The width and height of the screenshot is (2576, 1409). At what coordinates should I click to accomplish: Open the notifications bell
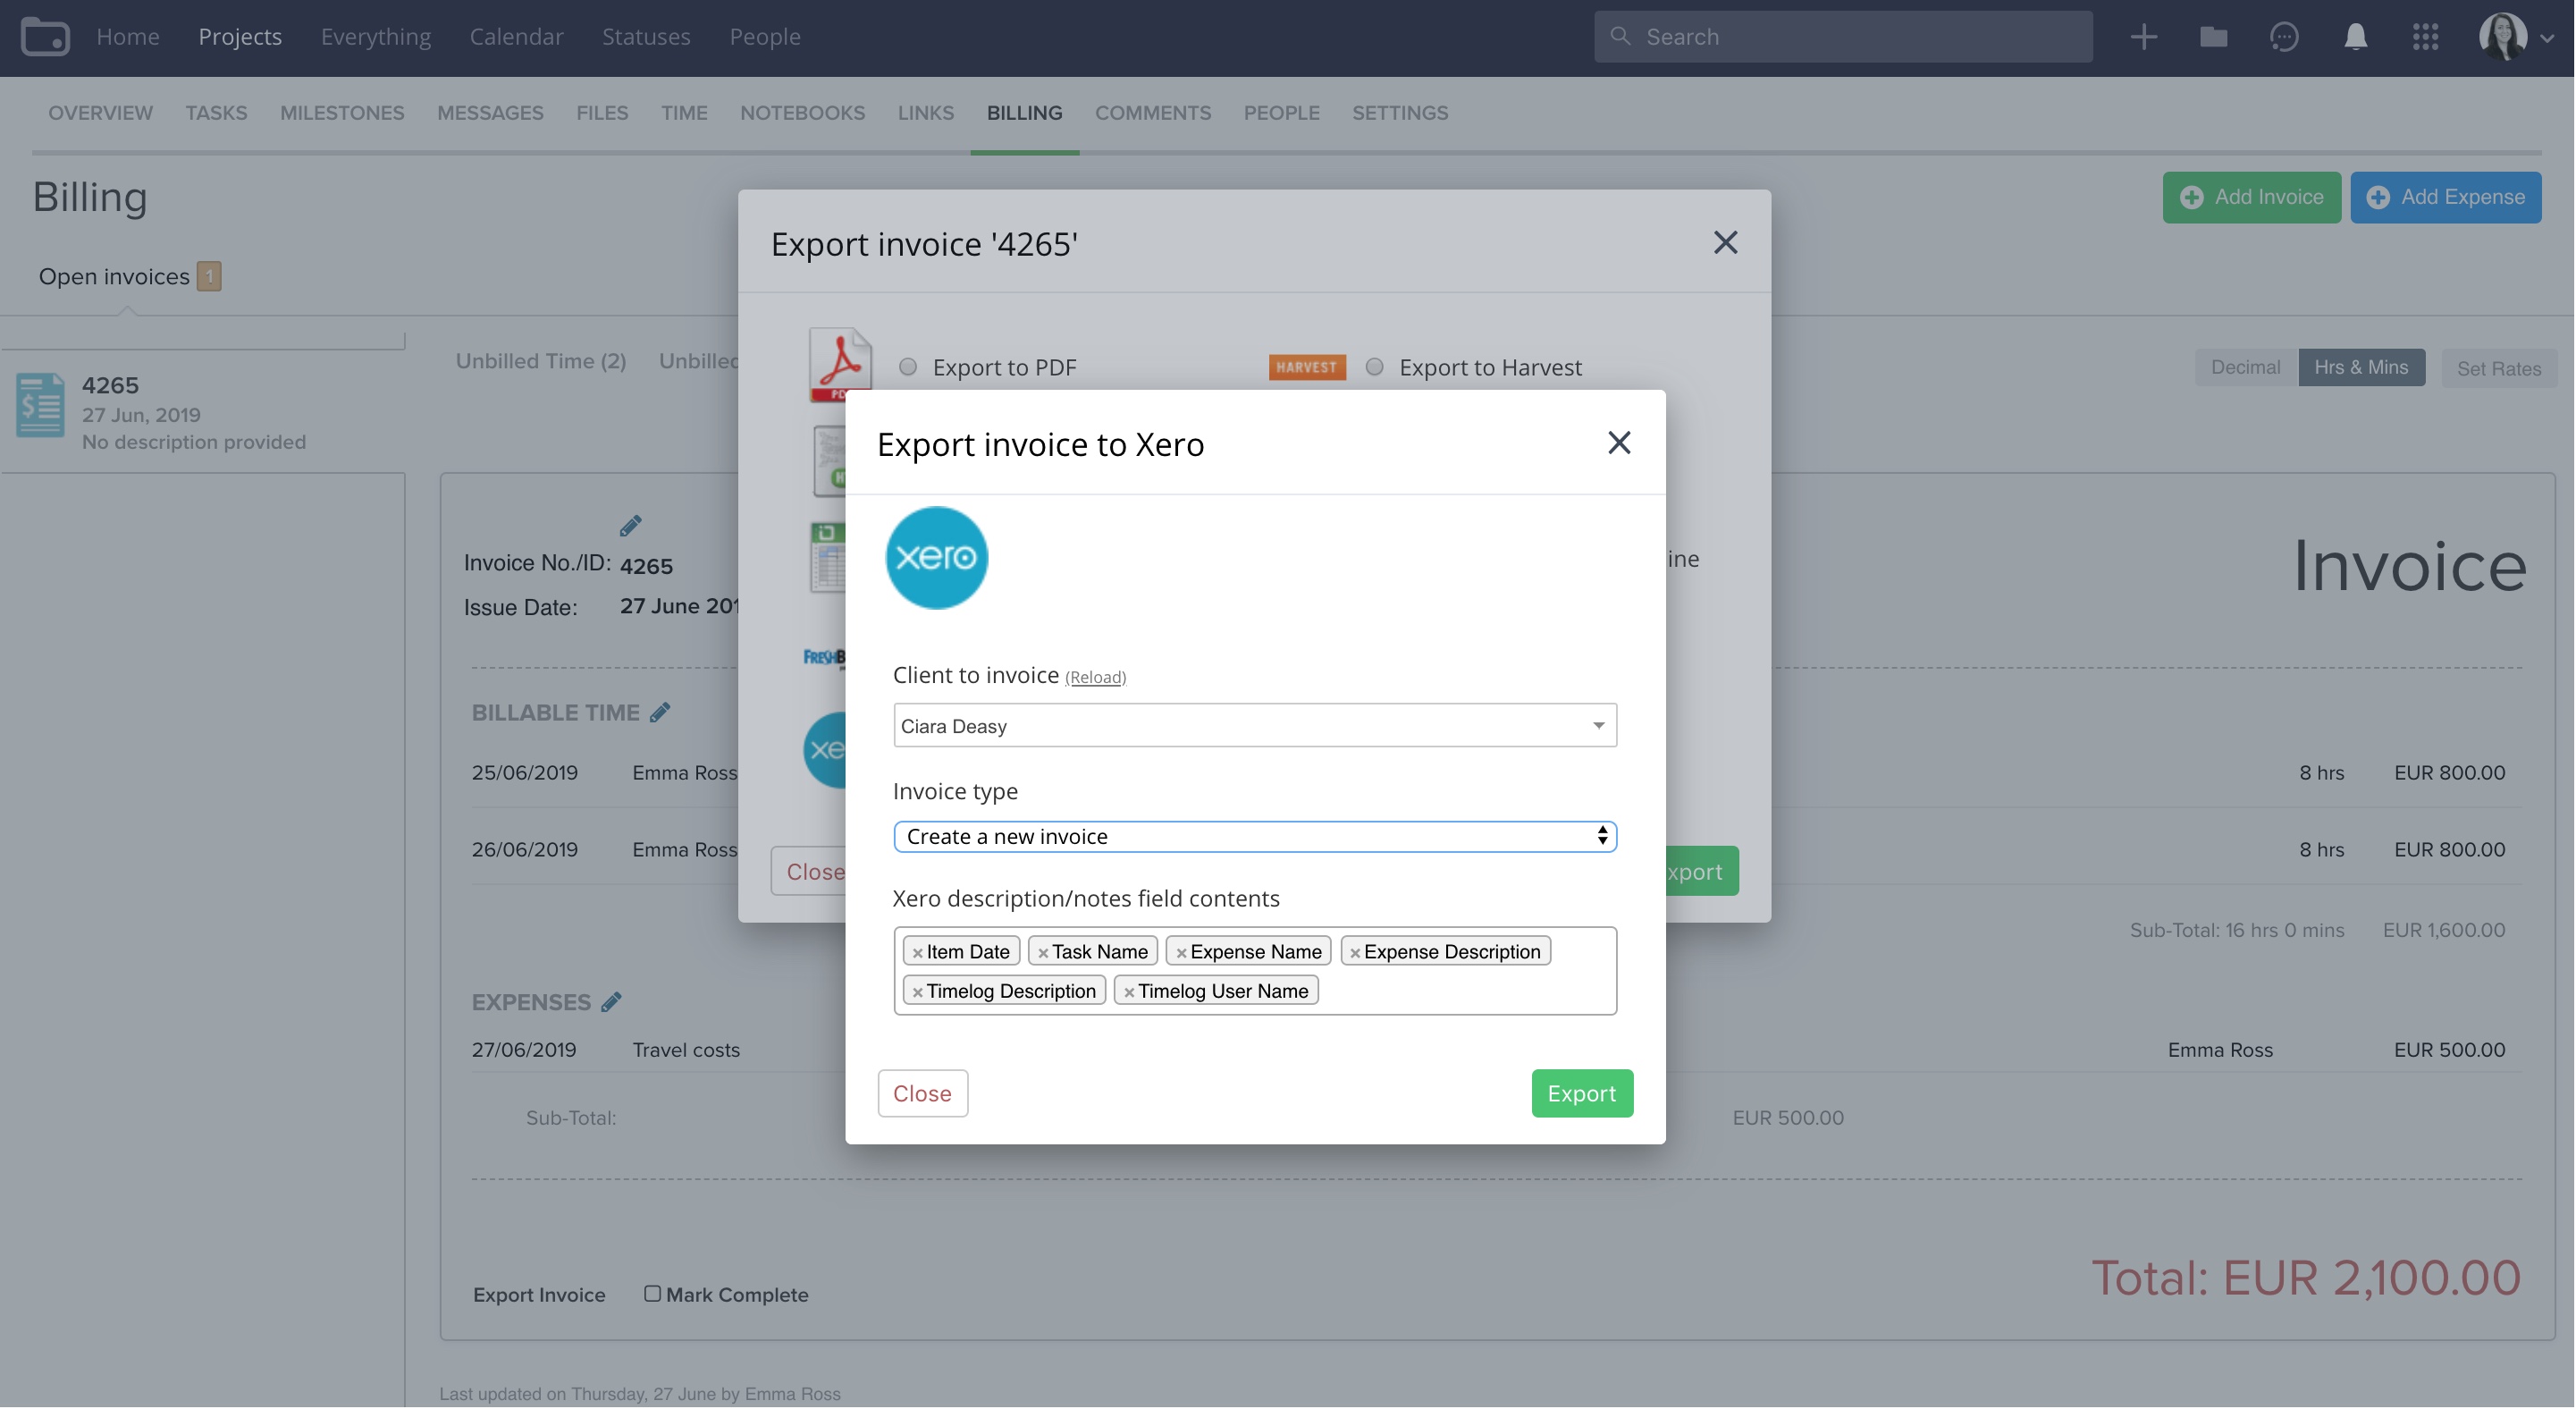(x=2355, y=37)
